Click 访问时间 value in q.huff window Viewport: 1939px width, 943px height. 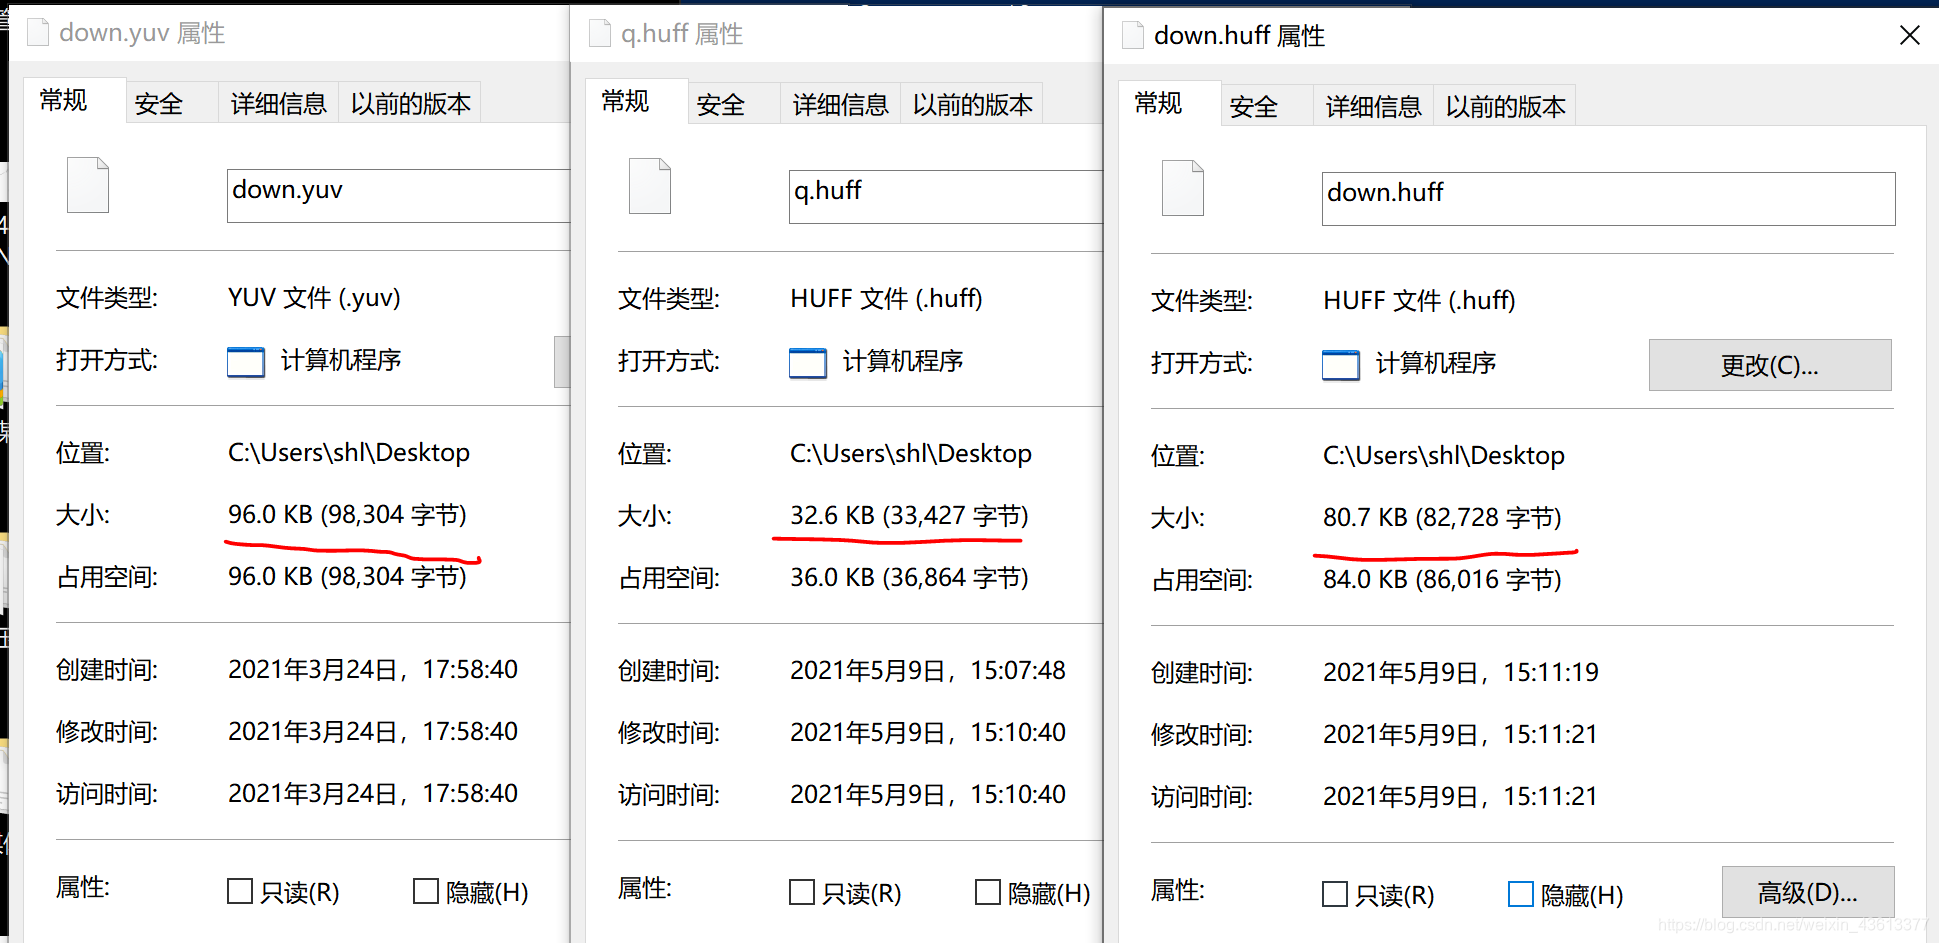(928, 794)
